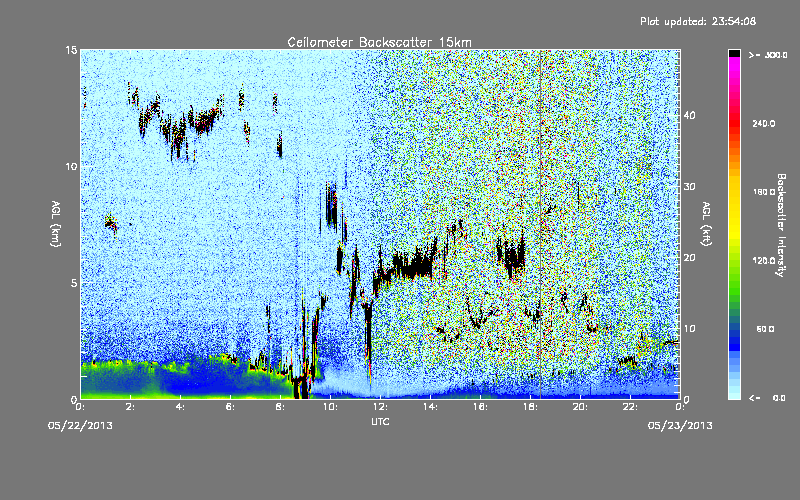Click the left-axis "AGL (km)" label

56,223
